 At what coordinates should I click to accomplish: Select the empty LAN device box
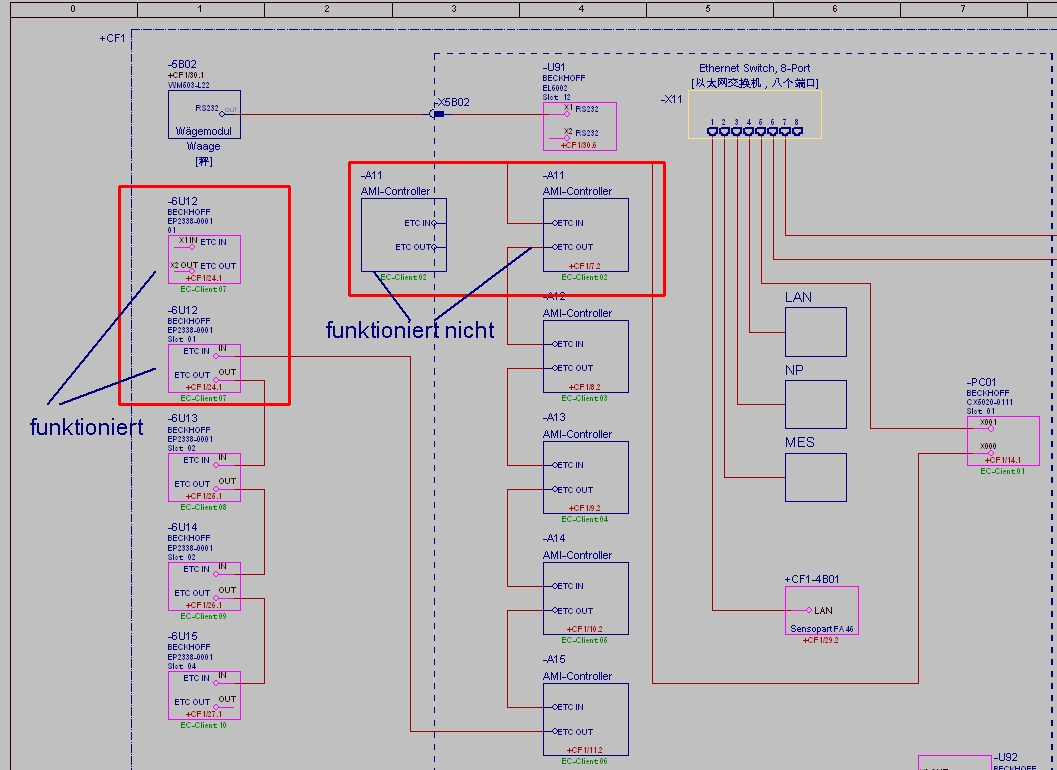[816, 332]
